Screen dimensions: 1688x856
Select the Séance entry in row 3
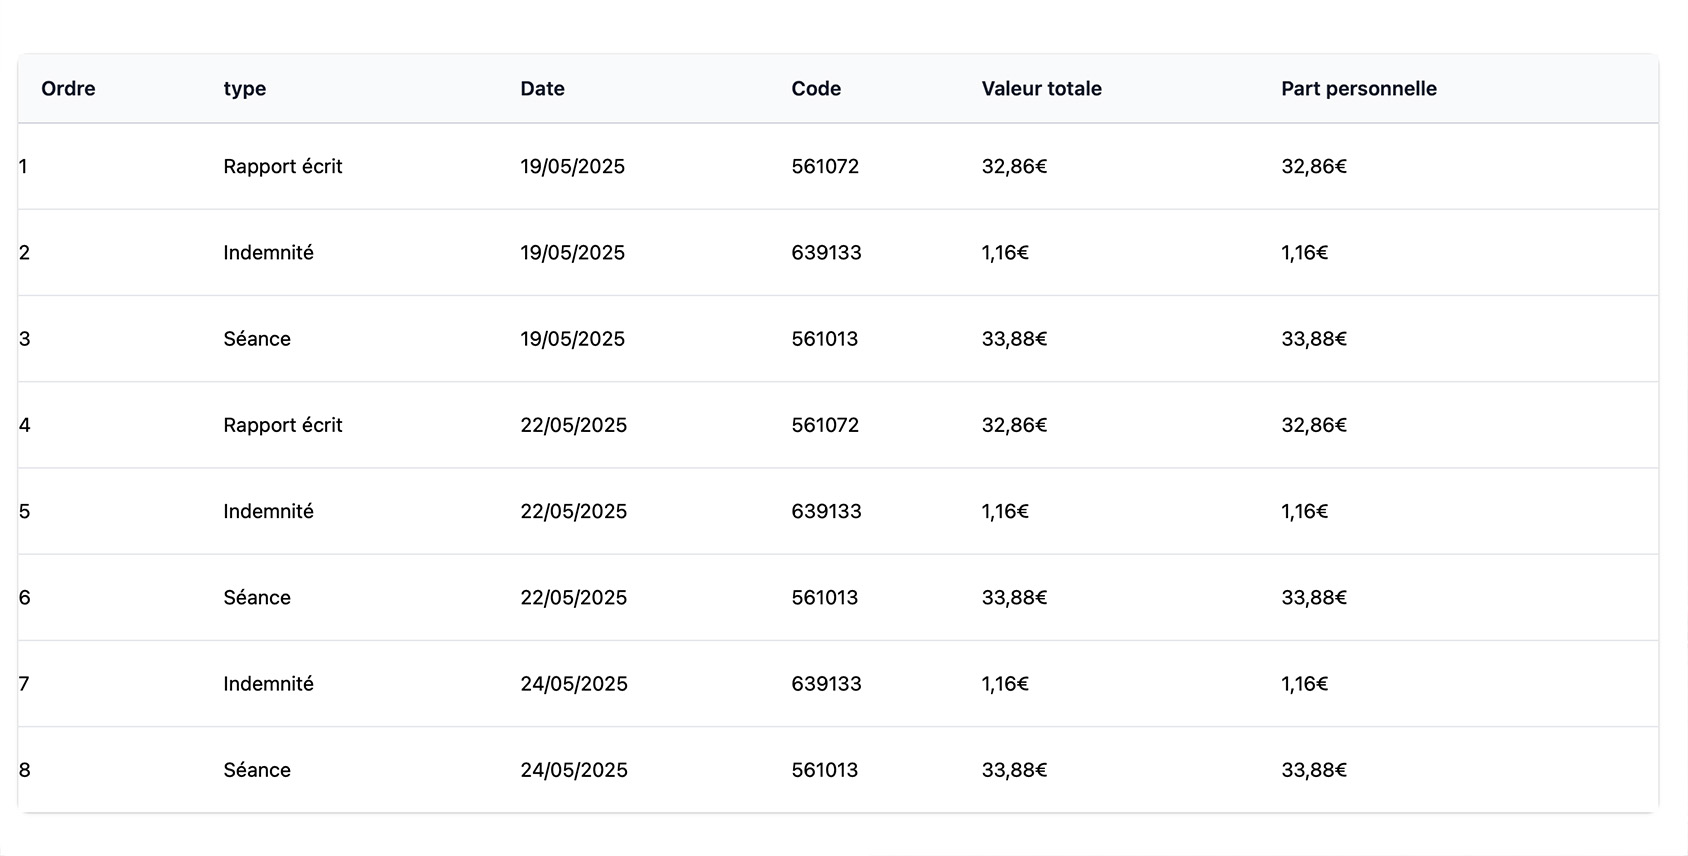click(x=257, y=339)
